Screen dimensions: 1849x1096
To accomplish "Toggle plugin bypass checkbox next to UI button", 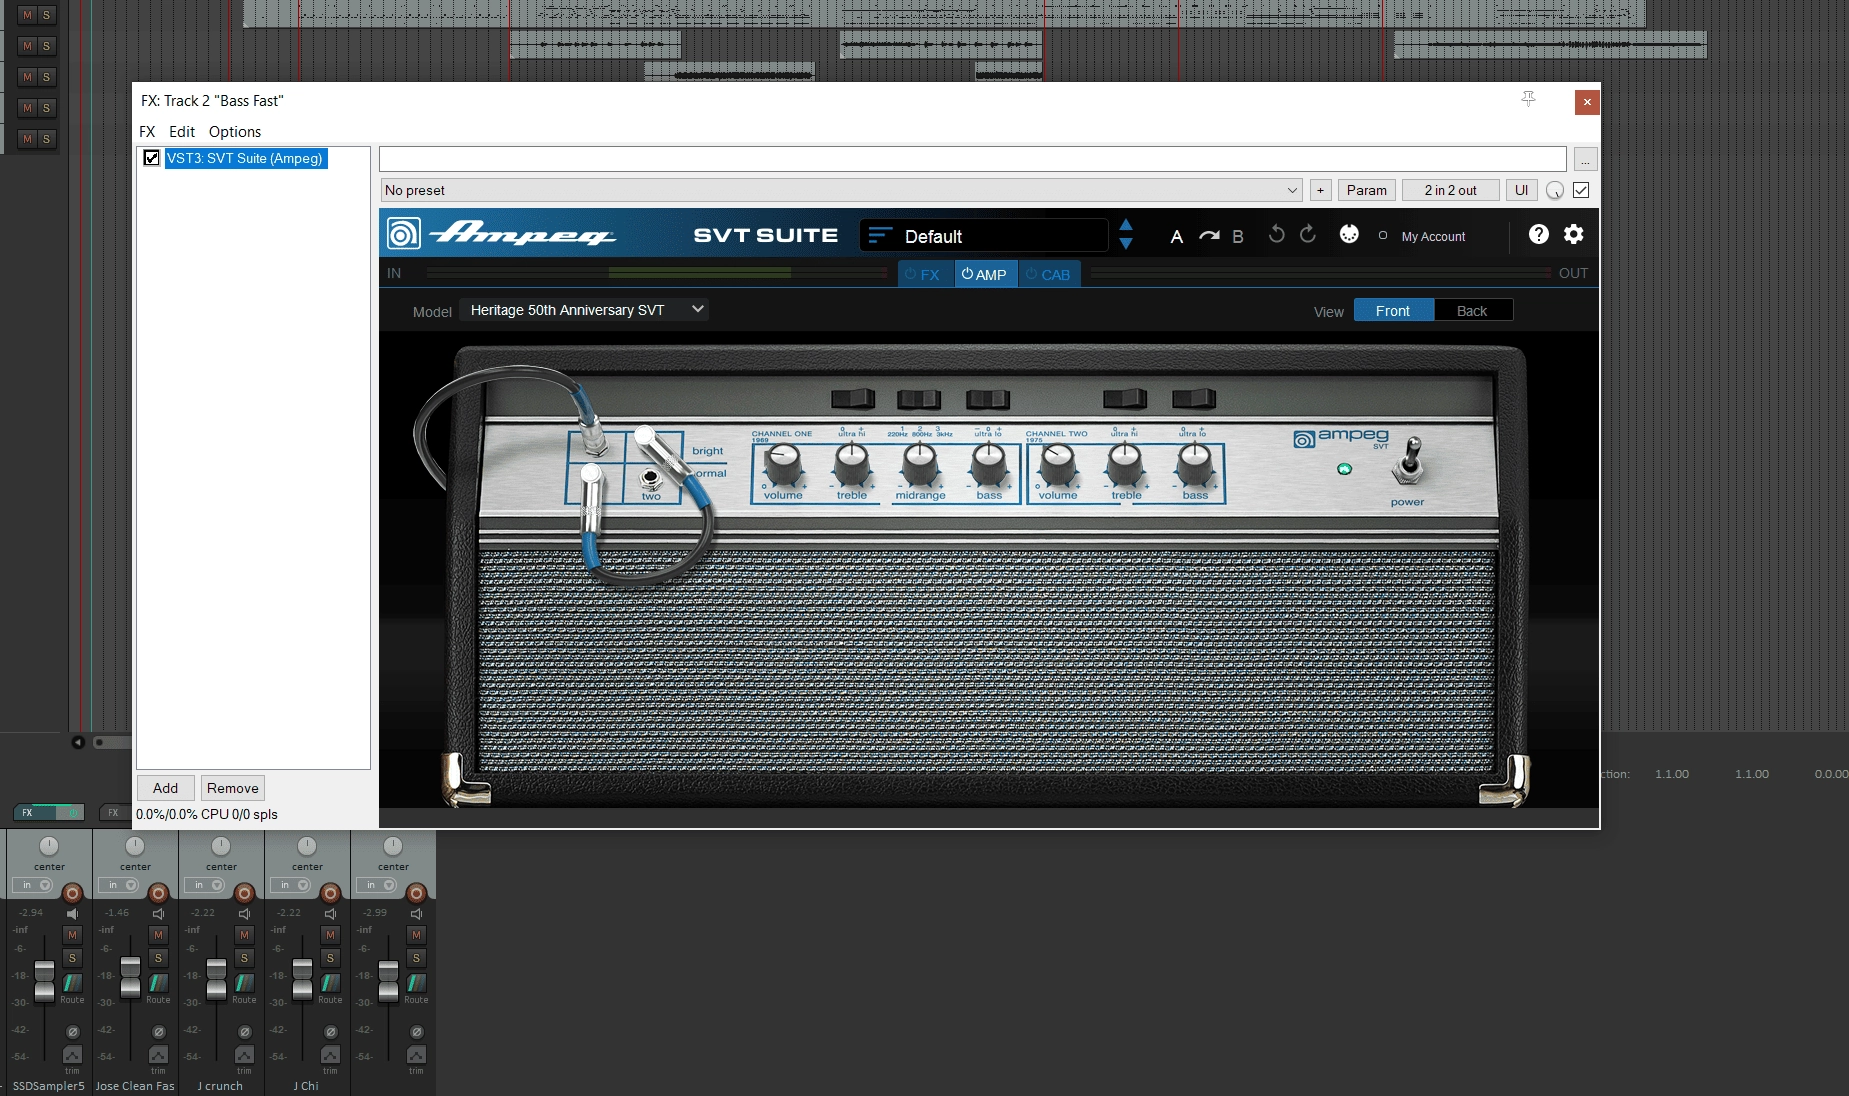I will click(1581, 190).
